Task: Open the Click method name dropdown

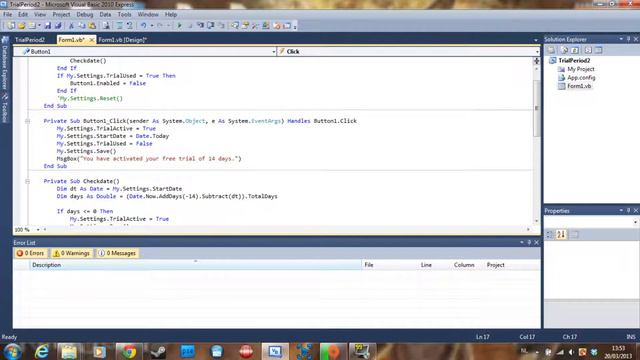Action: [x=537, y=52]
